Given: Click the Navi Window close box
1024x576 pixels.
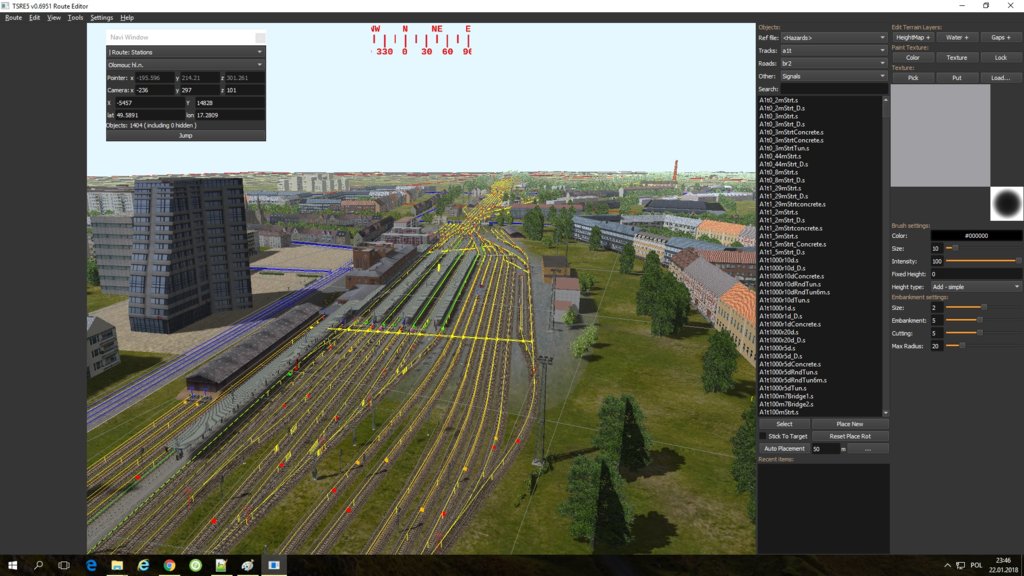Looking at the screenshot, I should (260, 37).
